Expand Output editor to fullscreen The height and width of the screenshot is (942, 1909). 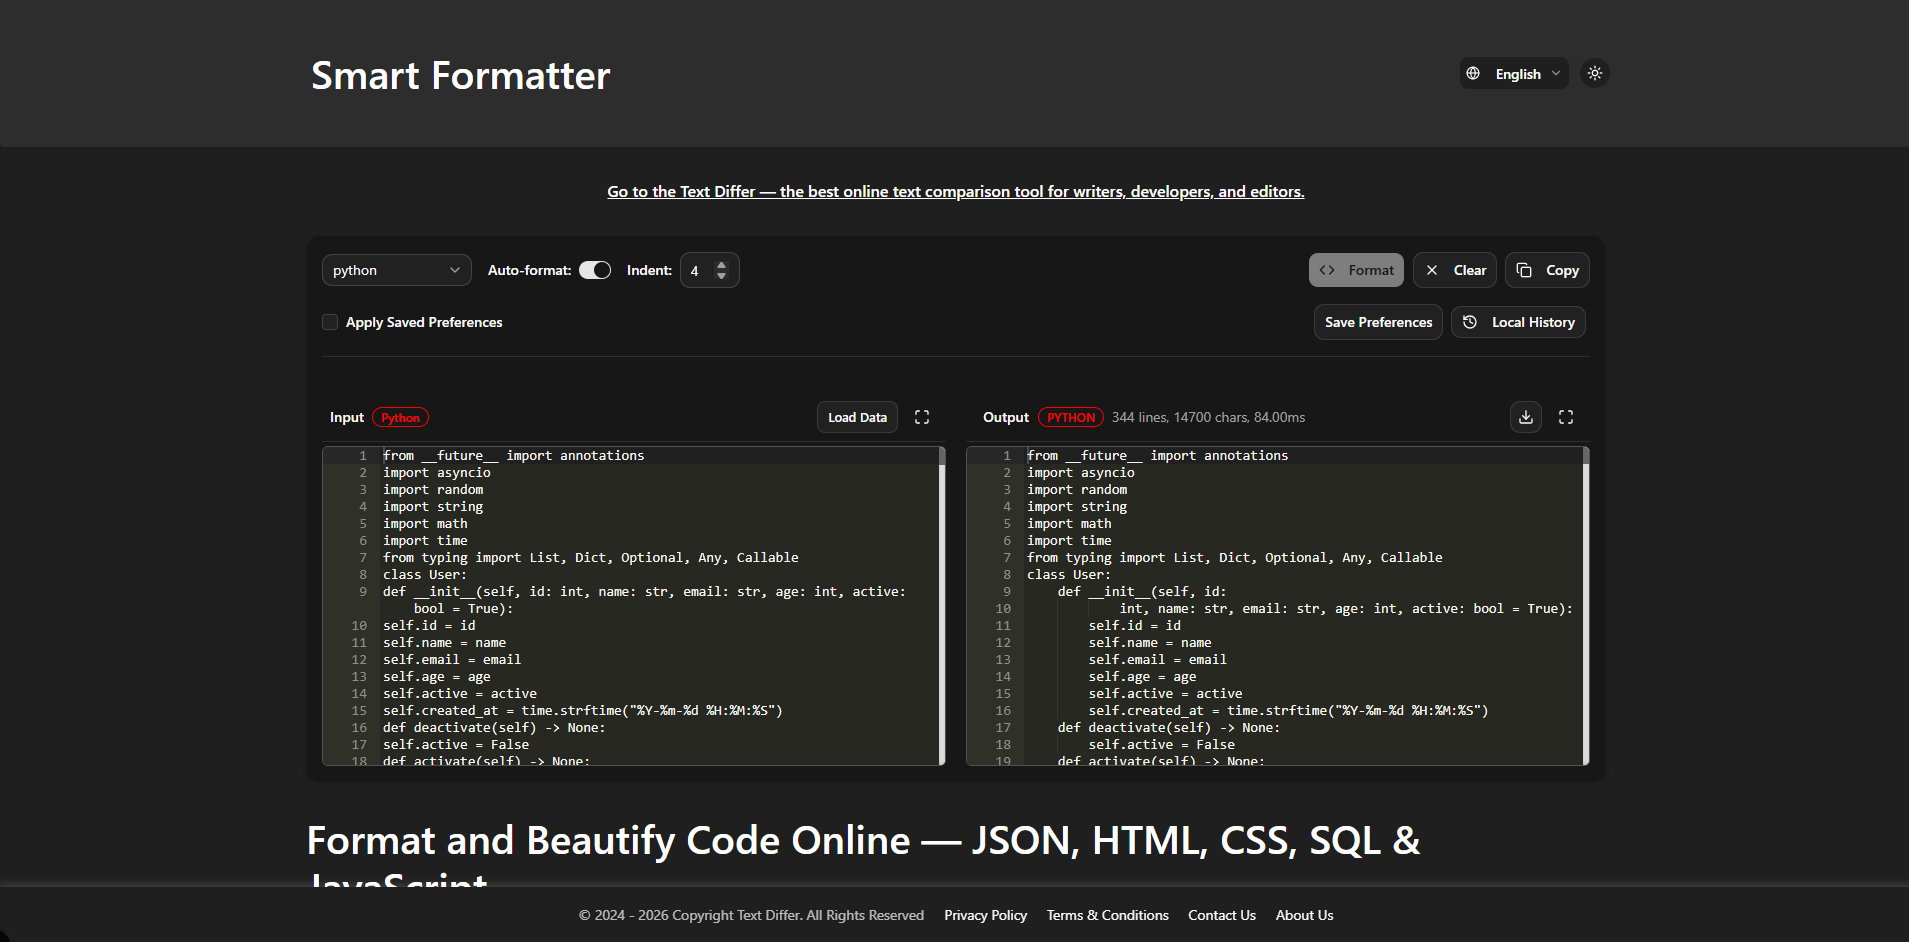pyautogui.click(x=1566, y=417)
